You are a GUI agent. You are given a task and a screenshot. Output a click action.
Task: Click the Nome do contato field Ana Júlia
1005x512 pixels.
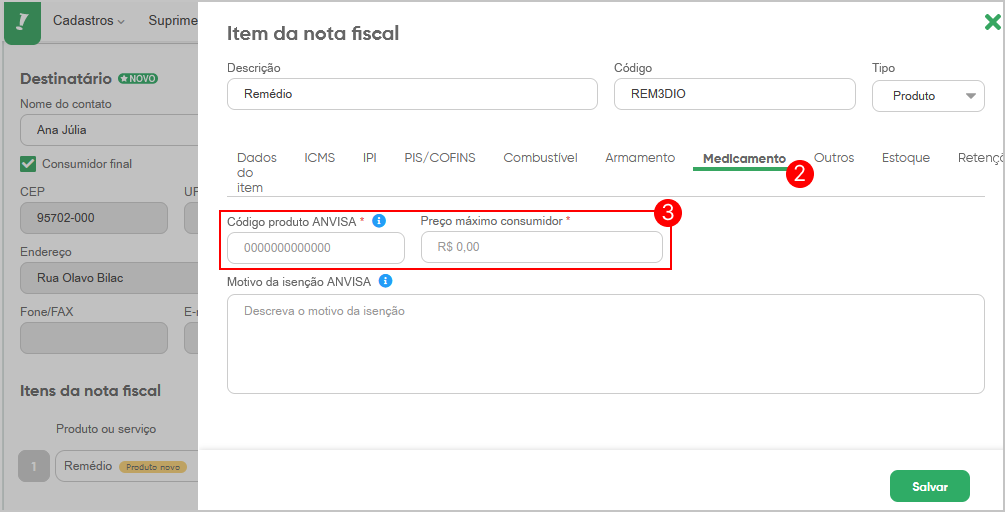click(109, 130)
